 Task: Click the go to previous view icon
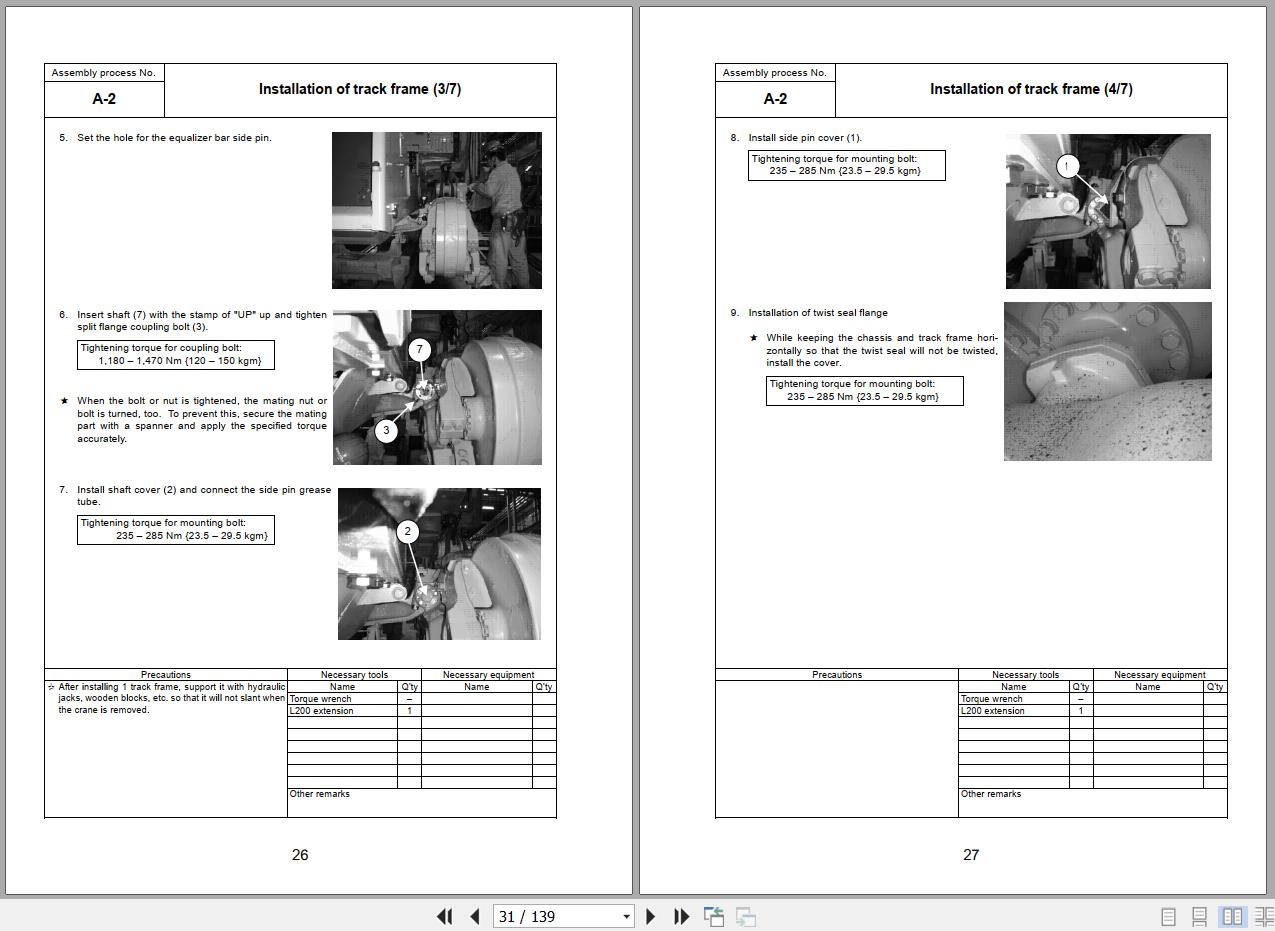coord(714,916)
